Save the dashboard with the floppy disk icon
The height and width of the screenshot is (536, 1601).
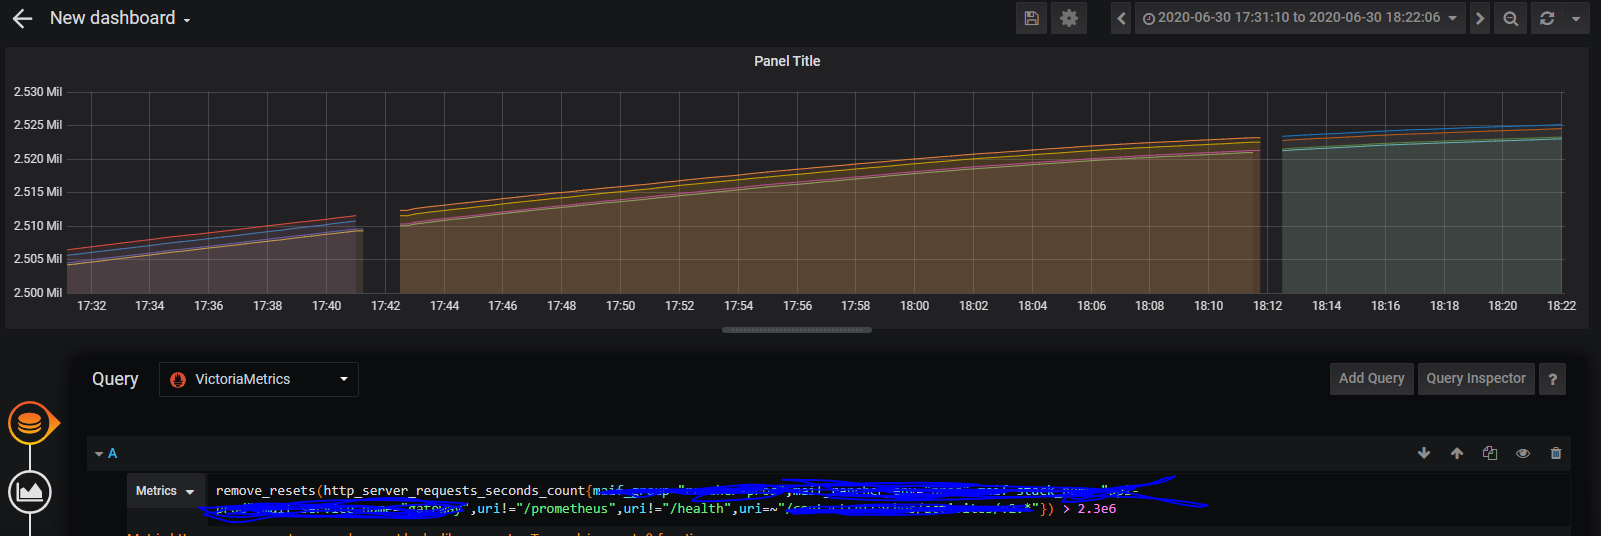click(x=1032, y=18)
